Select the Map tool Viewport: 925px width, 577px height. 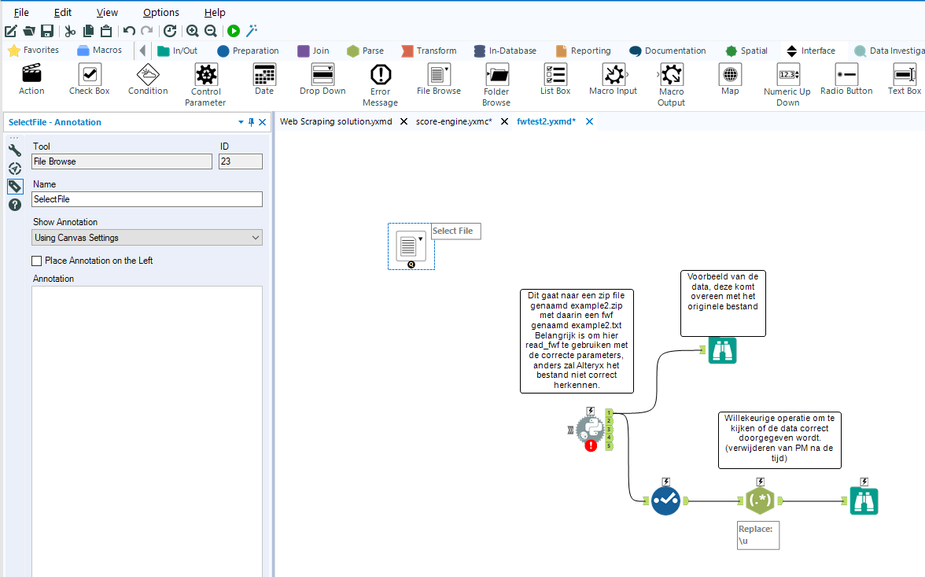point(730,80)
